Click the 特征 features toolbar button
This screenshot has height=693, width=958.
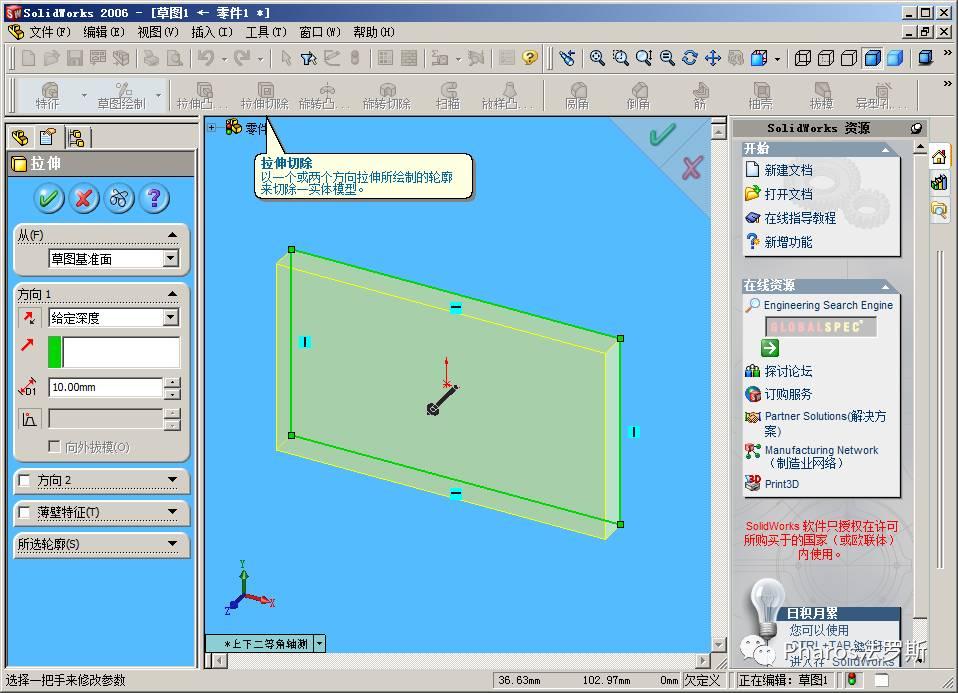[x=48, y=96]
